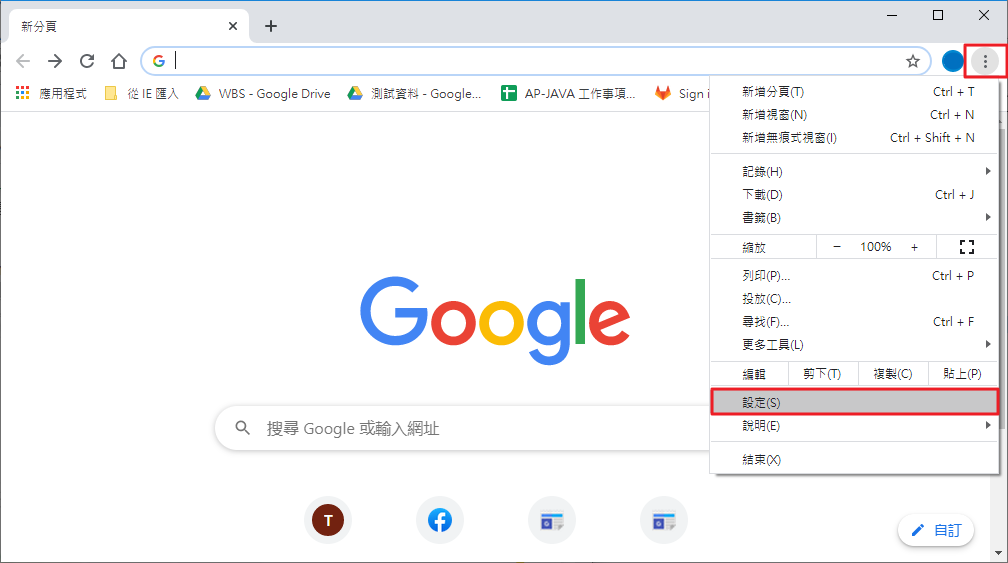
Task: Choose 新增視窗(N) from the menu
Action: click(855, 114)
